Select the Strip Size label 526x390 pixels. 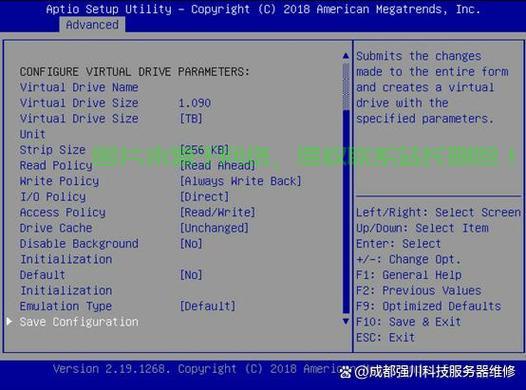tap(53, 150)
